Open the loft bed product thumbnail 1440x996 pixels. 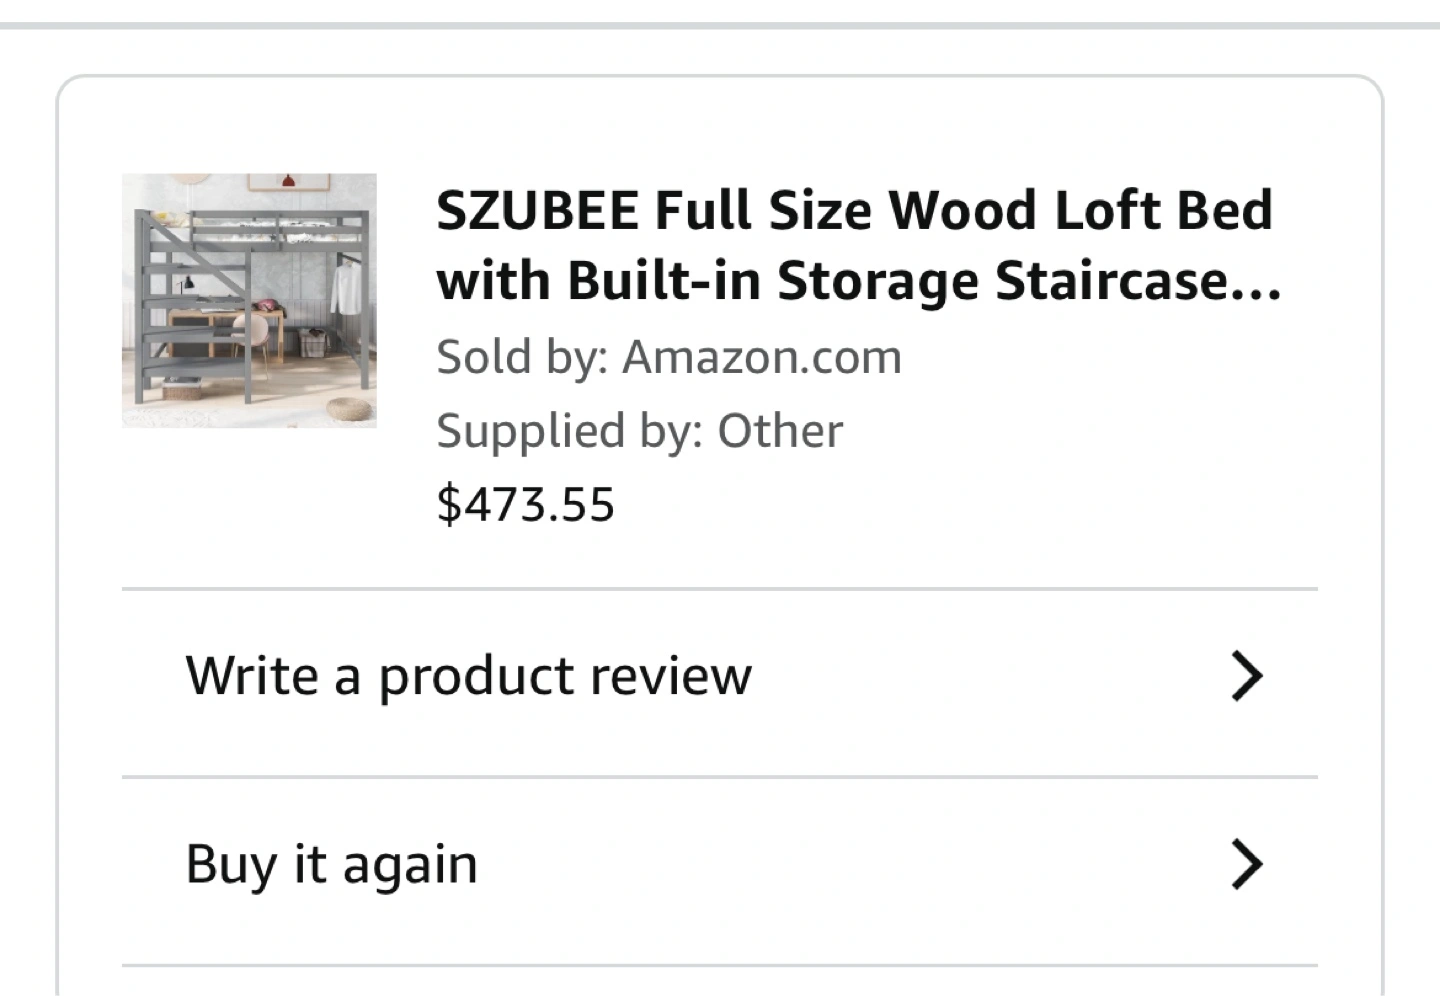click(249, 300)
